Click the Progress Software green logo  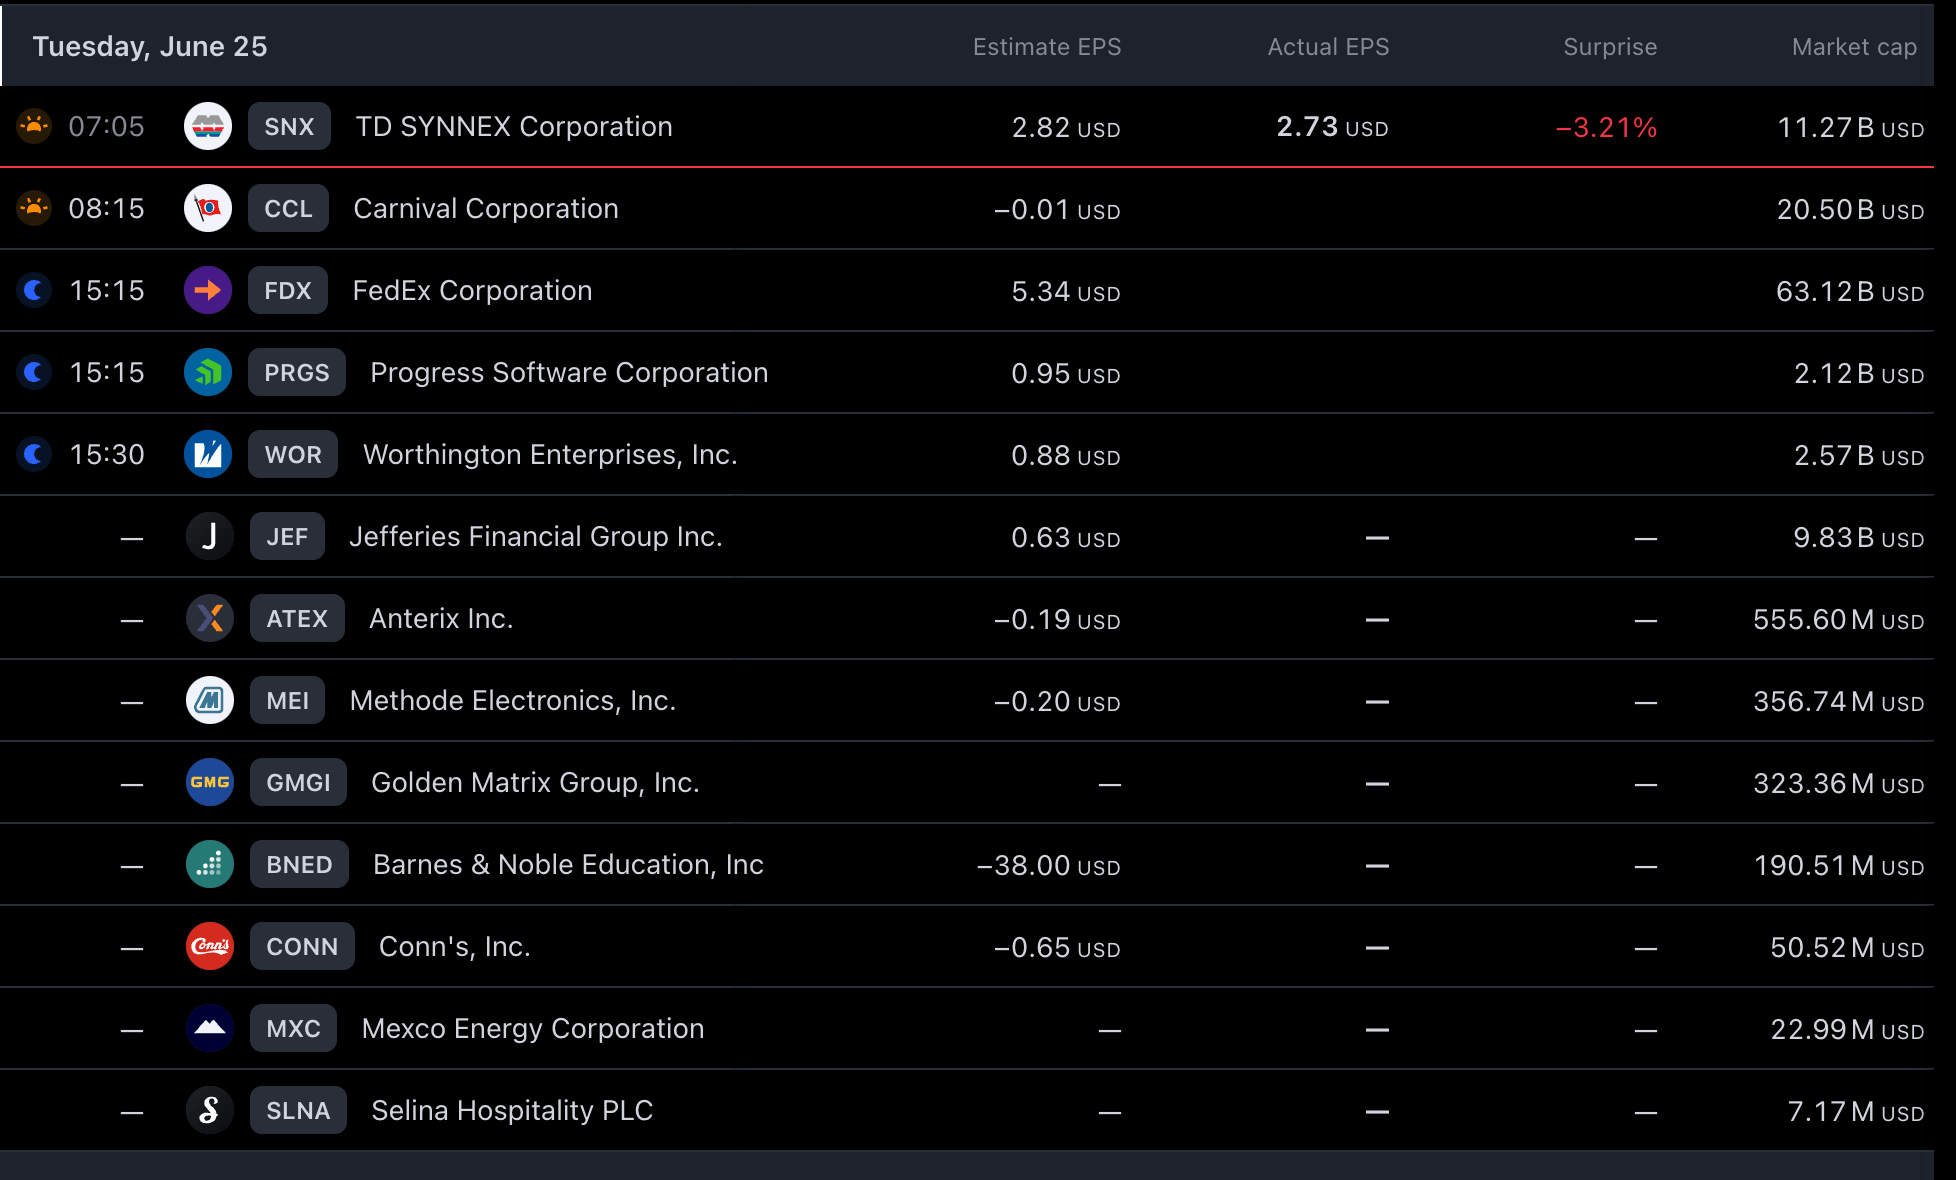pyautogui.click(x=208, y=373)
